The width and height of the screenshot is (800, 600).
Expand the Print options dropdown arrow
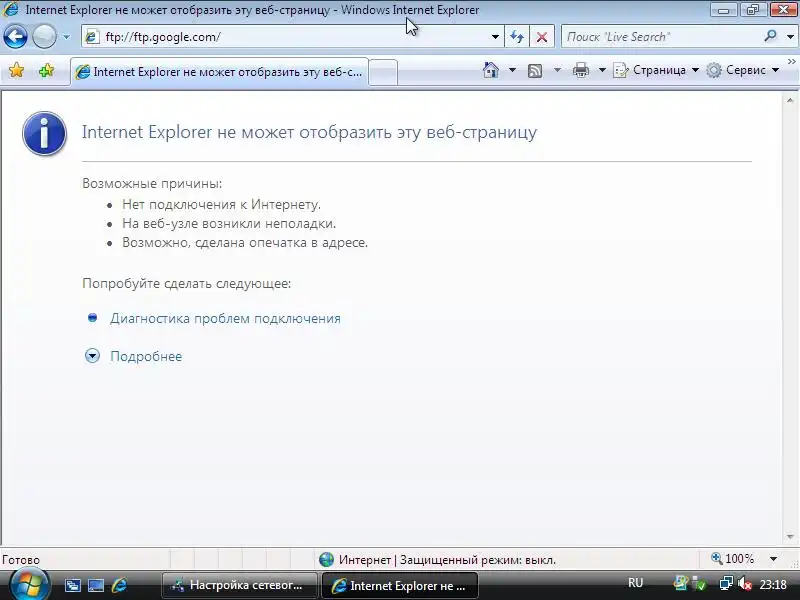click(602, 70)
